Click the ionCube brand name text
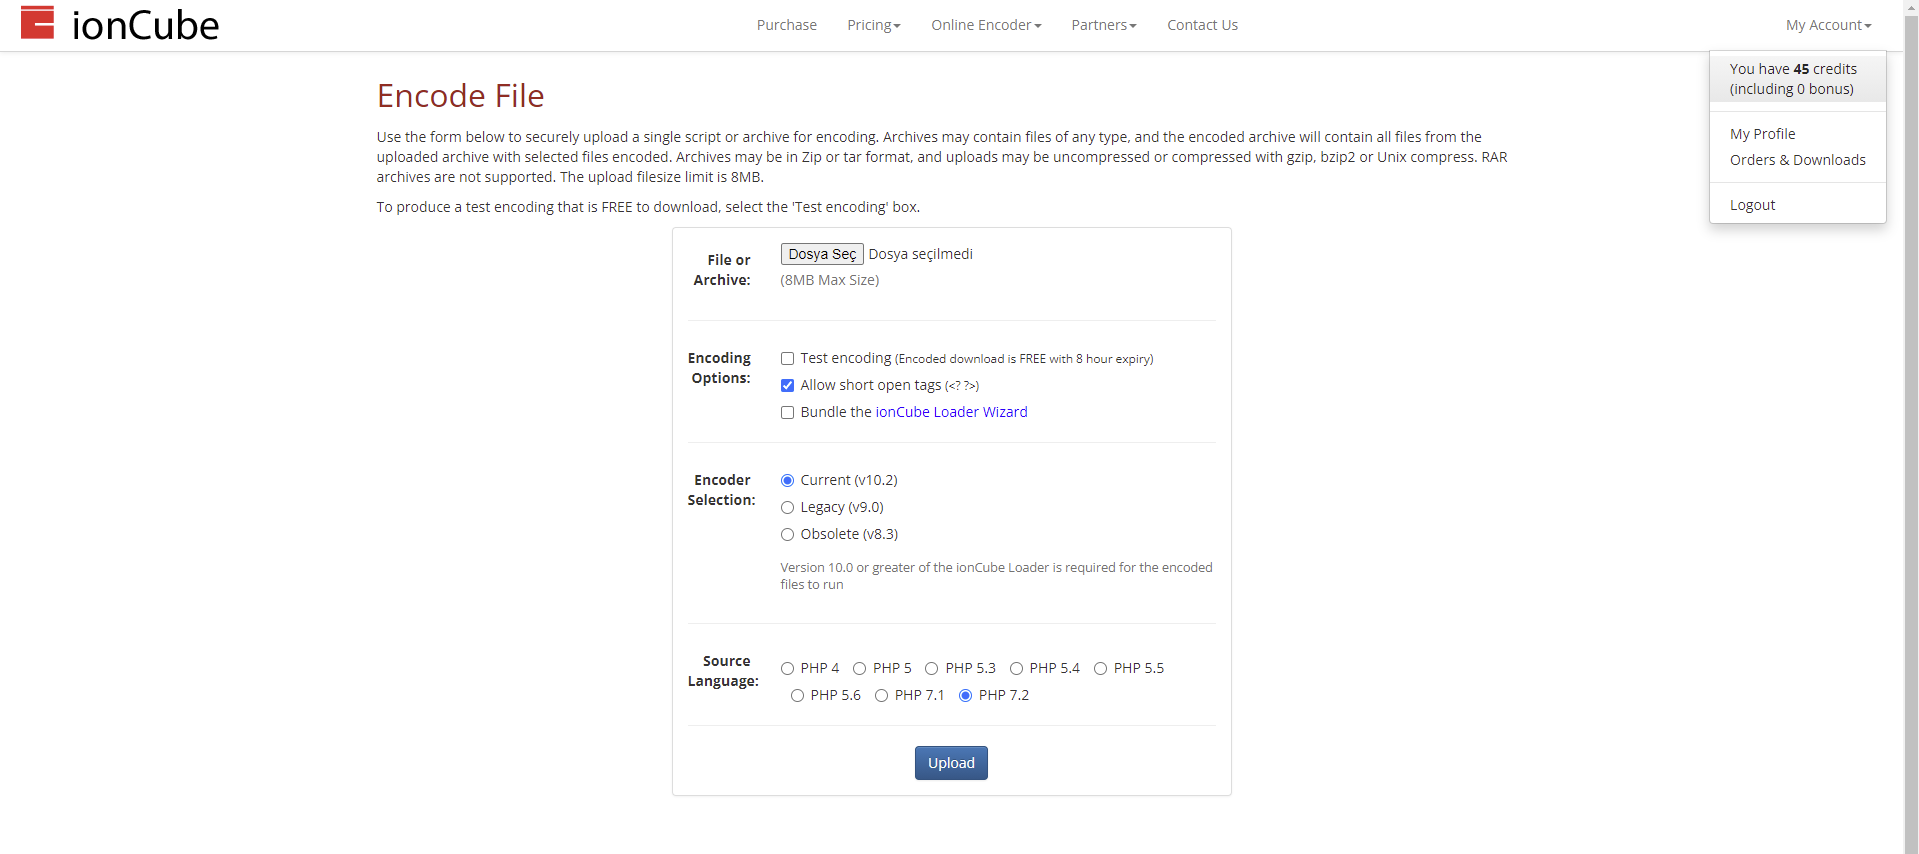Image resolution: width=1919 pixels, height=854 pixels. [x=145, y=25]
